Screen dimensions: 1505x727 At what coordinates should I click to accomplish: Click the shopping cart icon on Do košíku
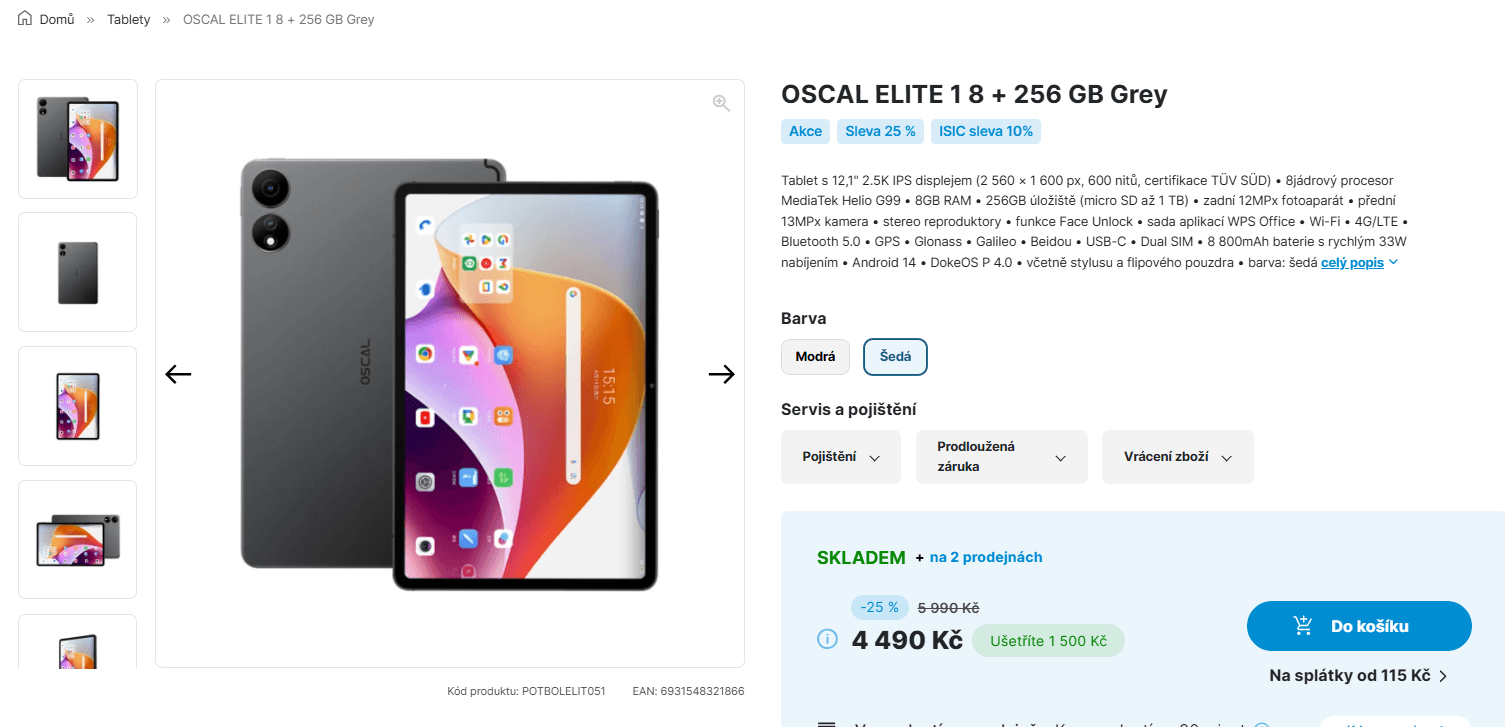[x=1303, y=624]
